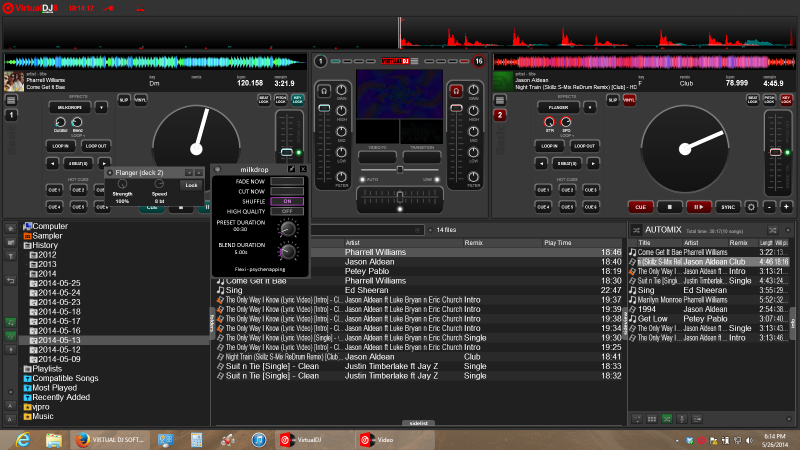Image resolution: width=800 pixels, height=450 pixels.
Task: Open Internet Explorer from taskbar
Action: point(22,439)
